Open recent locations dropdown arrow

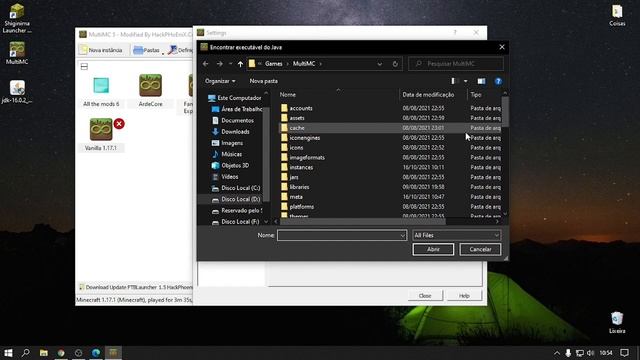pyautogui.click(x=231, y=64)
